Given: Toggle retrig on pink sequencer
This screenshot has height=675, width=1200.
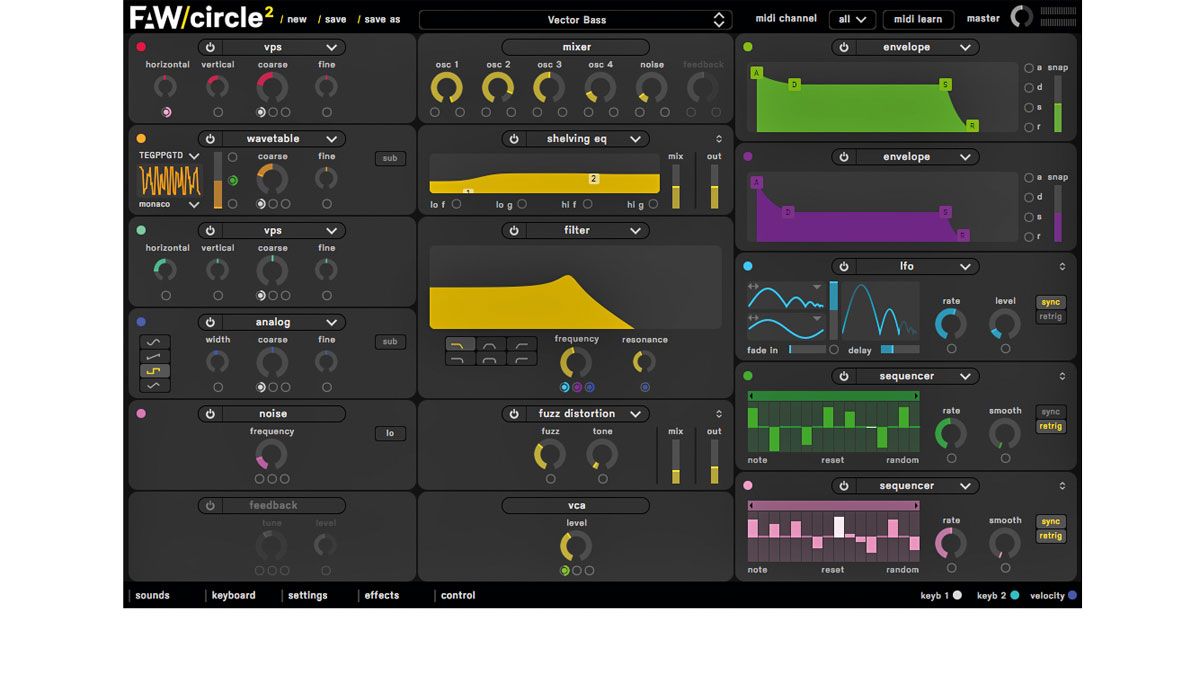Looking at the screenshot, I should [1050, 536].
